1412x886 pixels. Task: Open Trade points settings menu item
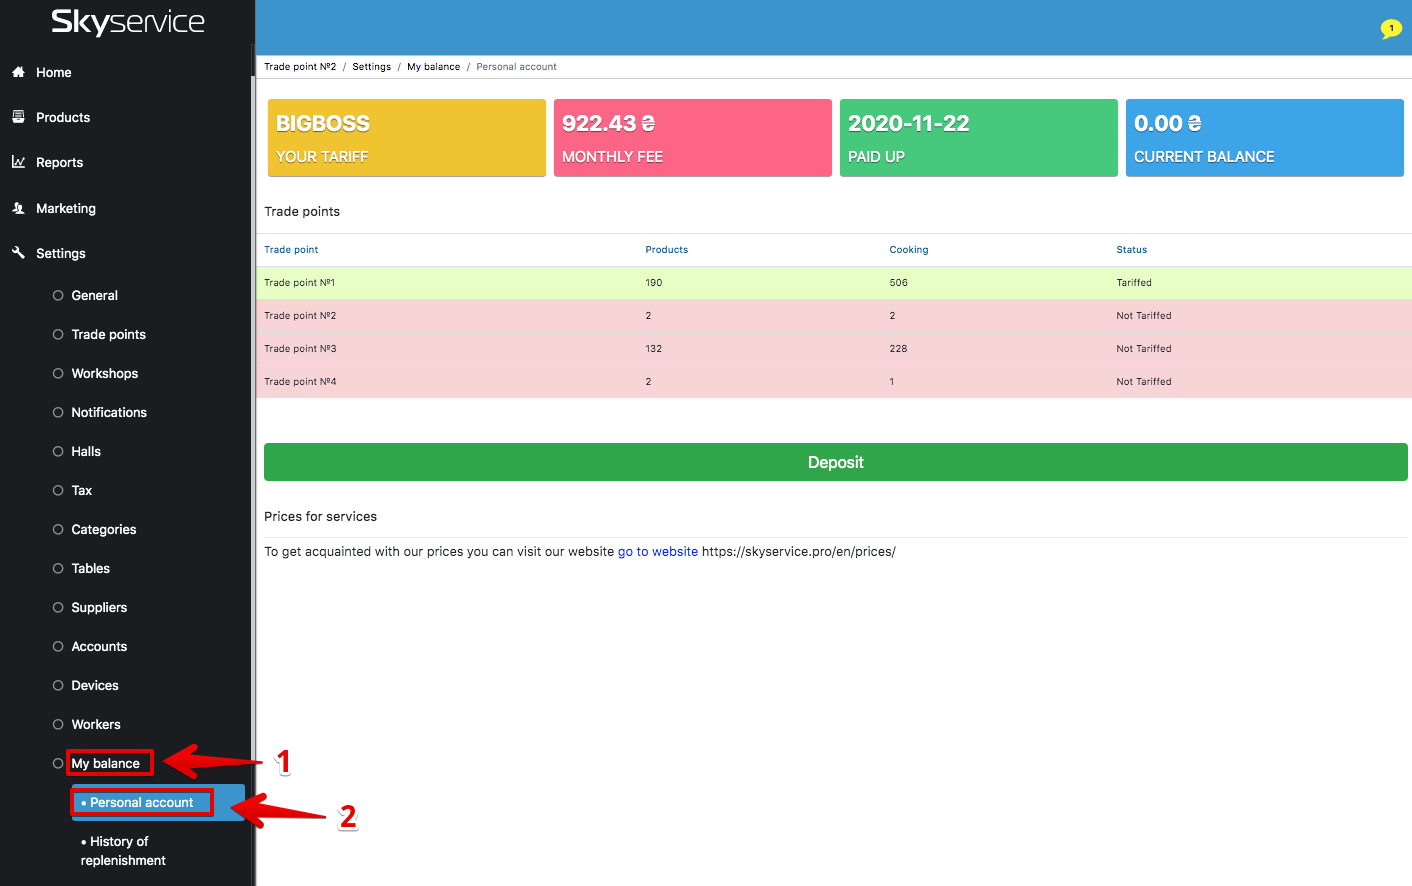108,335
